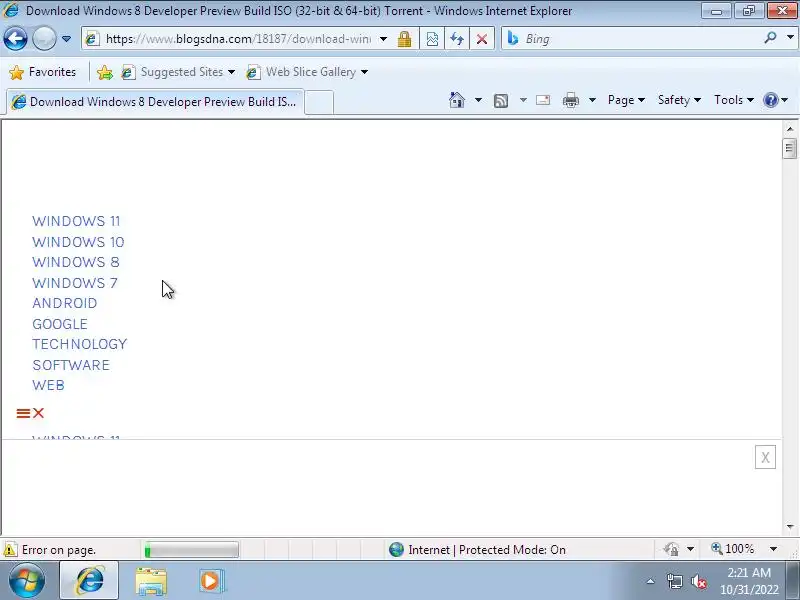Launch Windows Media Player from taskbar
800x600 pixels.
pyautogui.click(x=211, y=581)
